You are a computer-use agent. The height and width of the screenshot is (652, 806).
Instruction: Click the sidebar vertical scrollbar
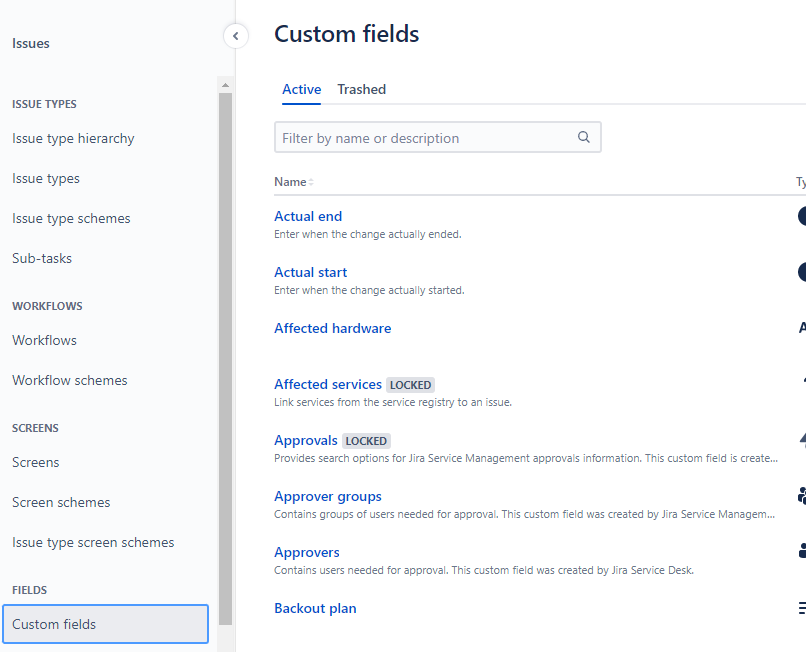(x=225, y=350)
